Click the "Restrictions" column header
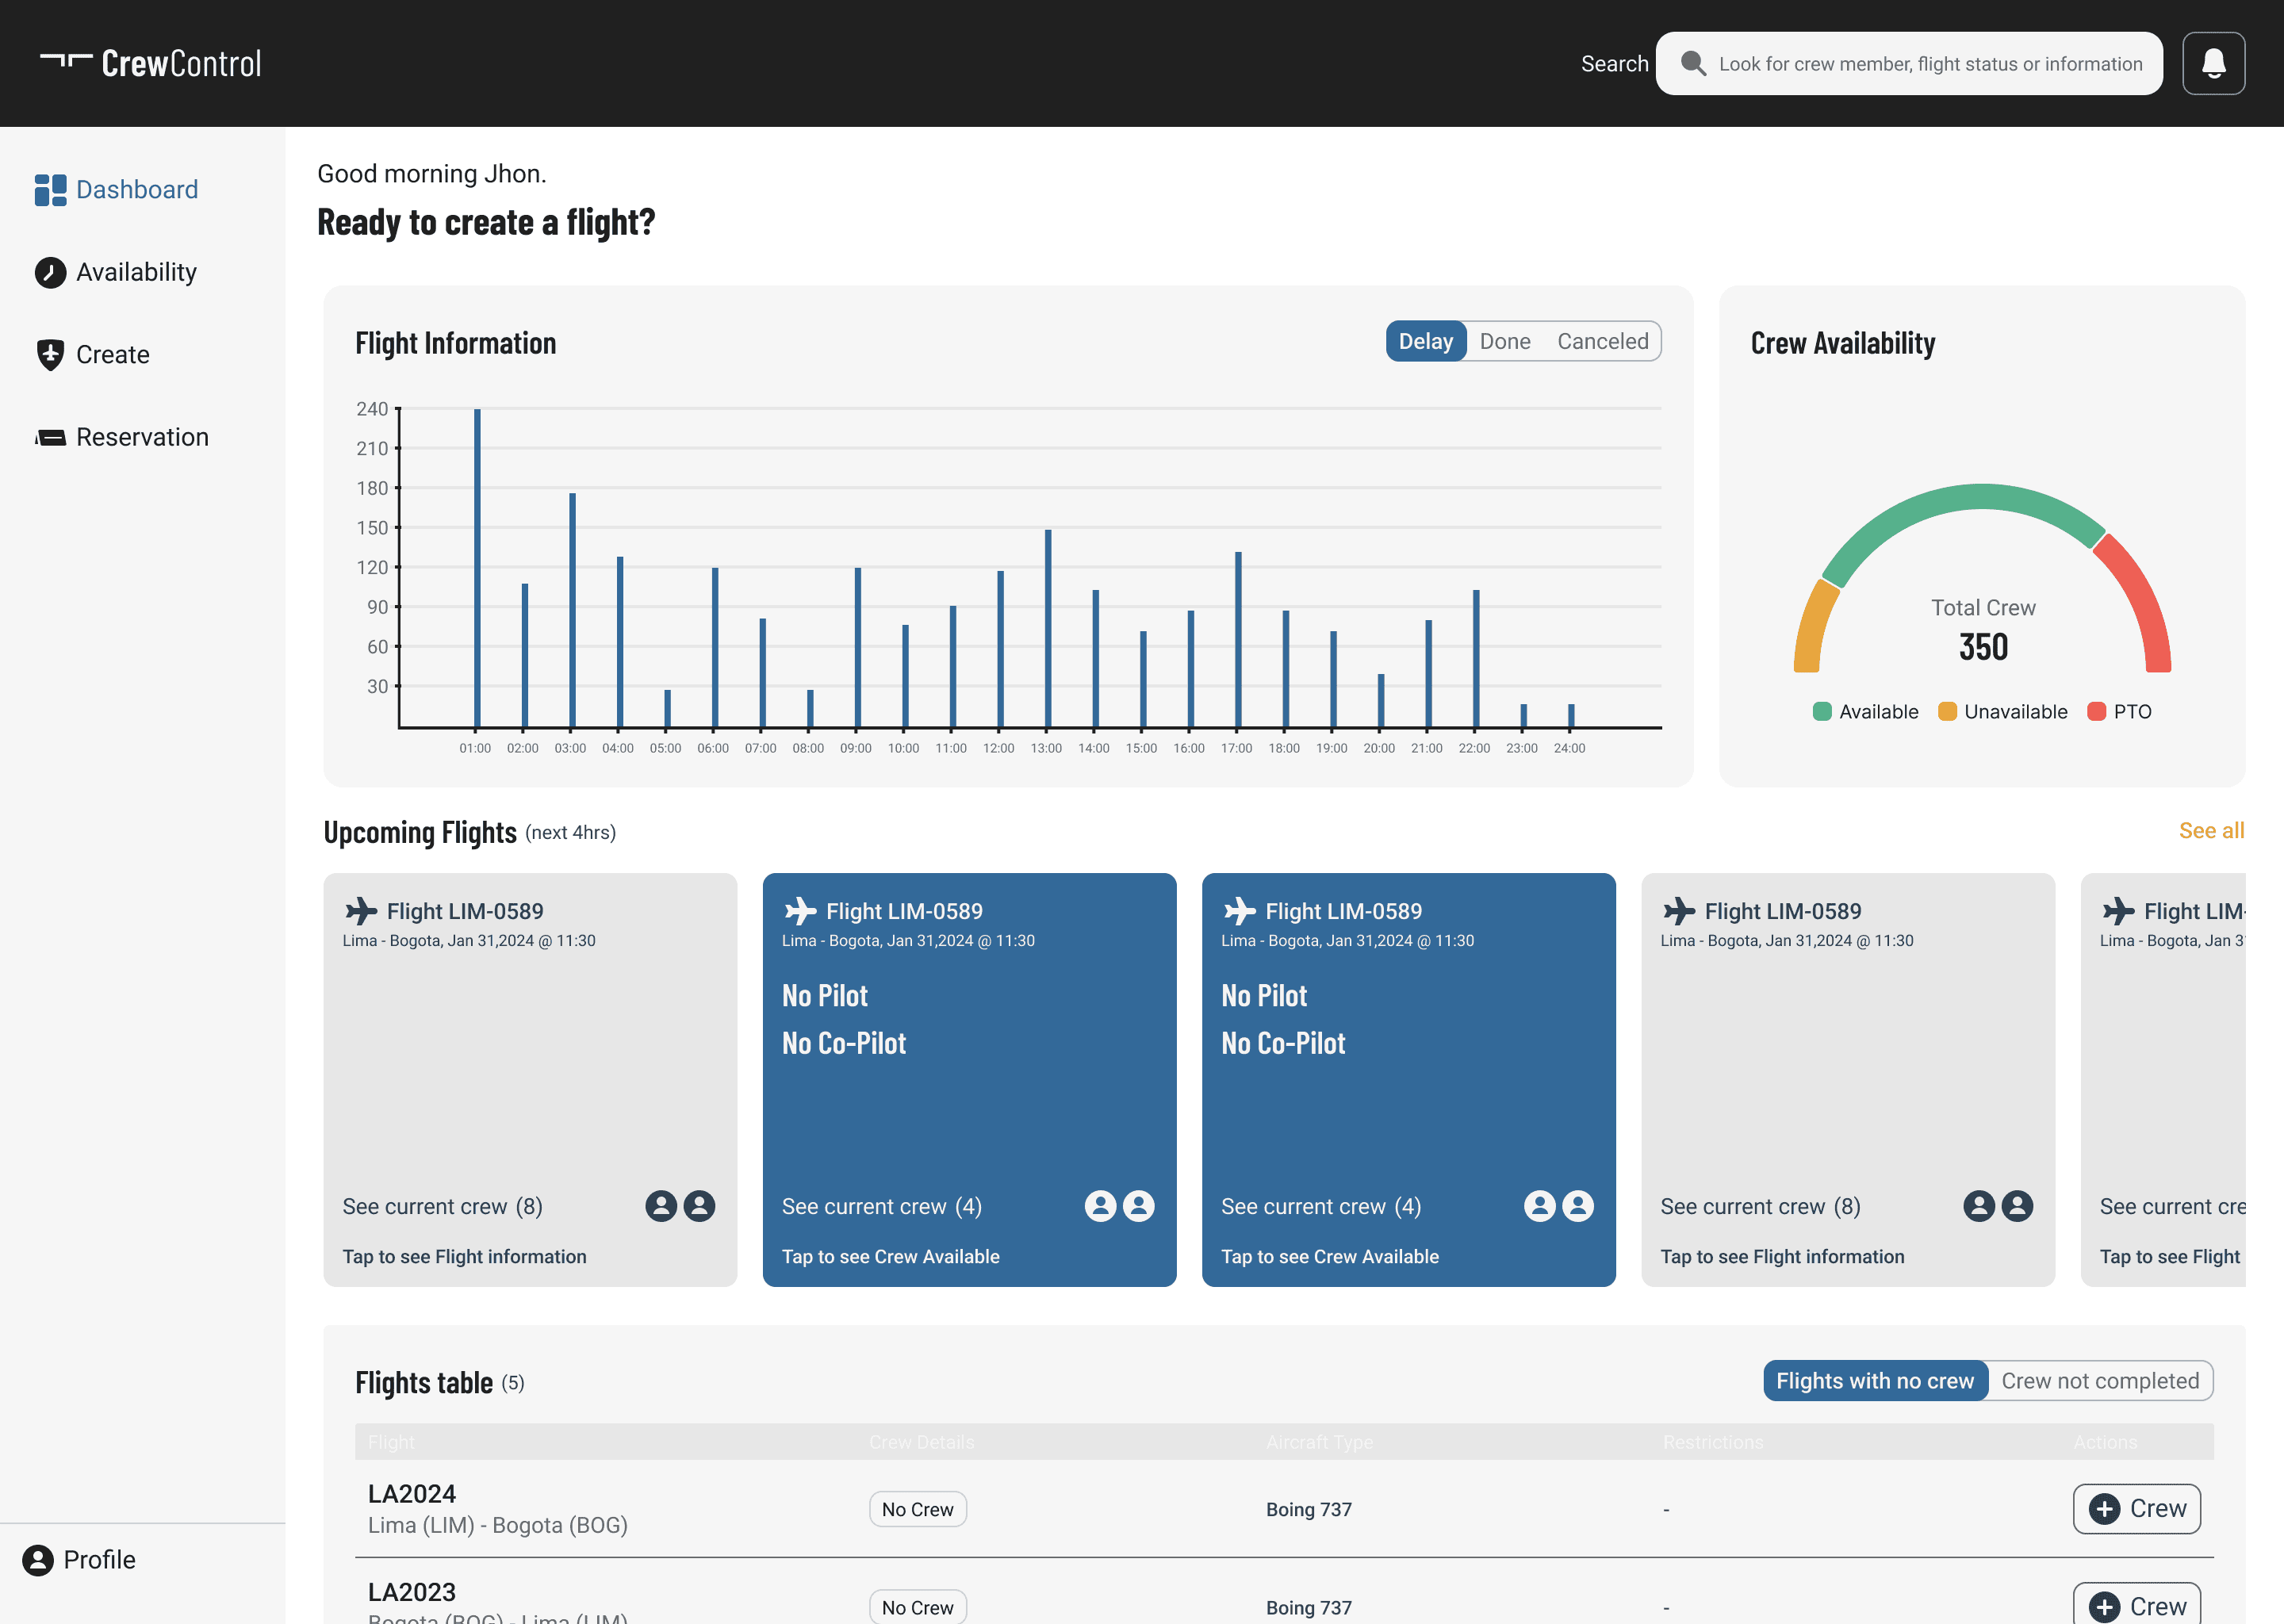This screenshot has width=2284, height=1624. pos(1713,1442)
